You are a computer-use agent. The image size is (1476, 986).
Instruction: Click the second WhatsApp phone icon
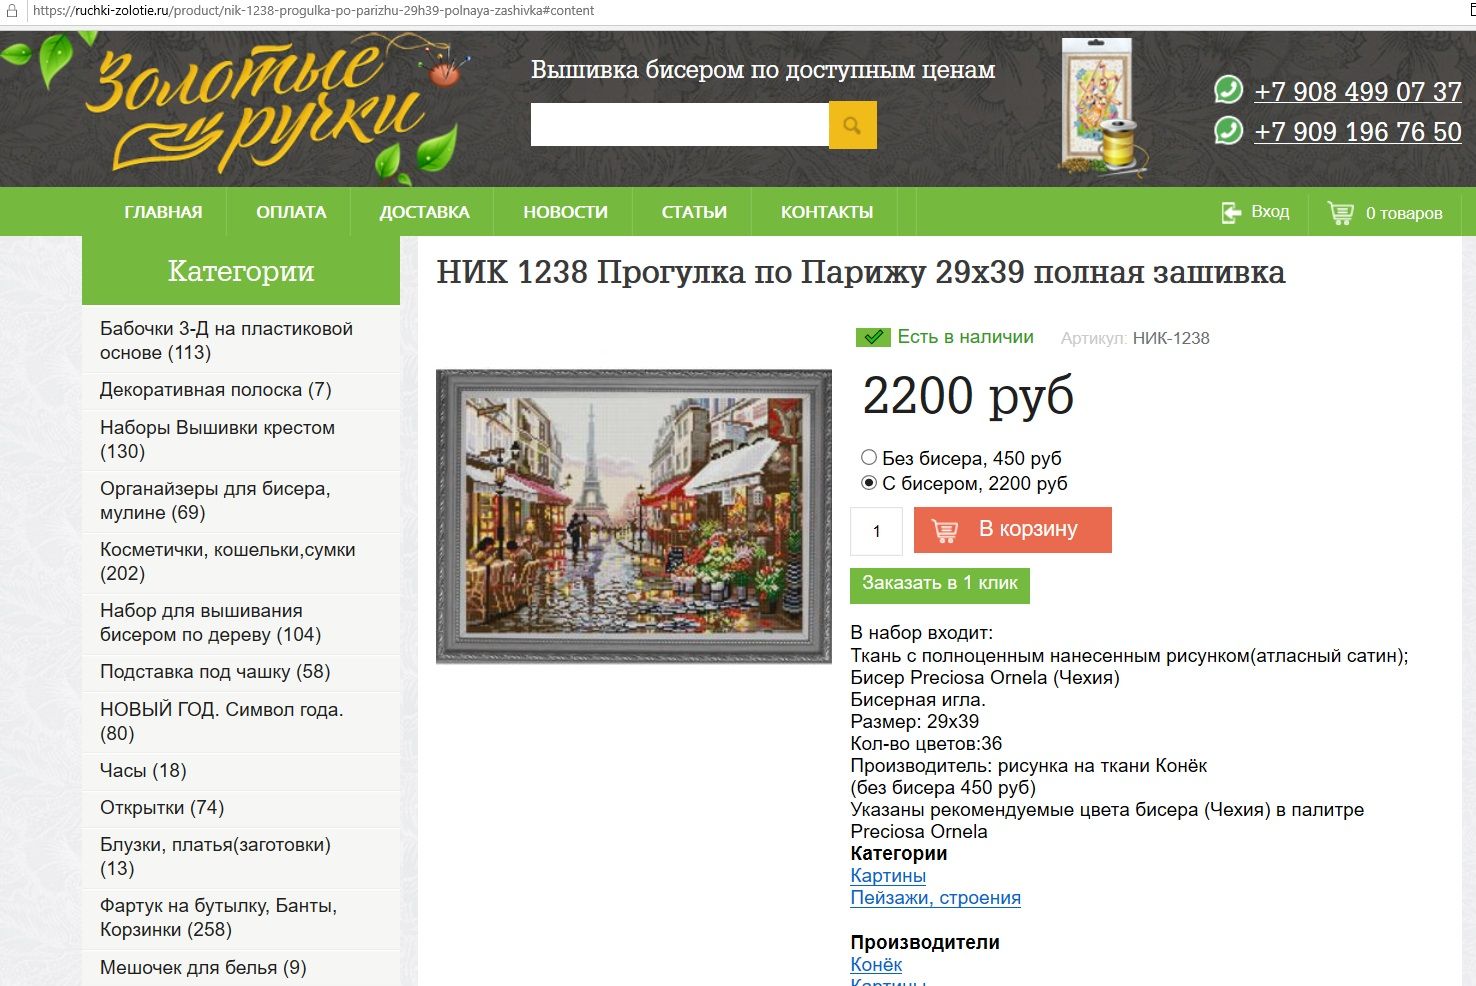pyautogui.click(x=1228, y=130)
